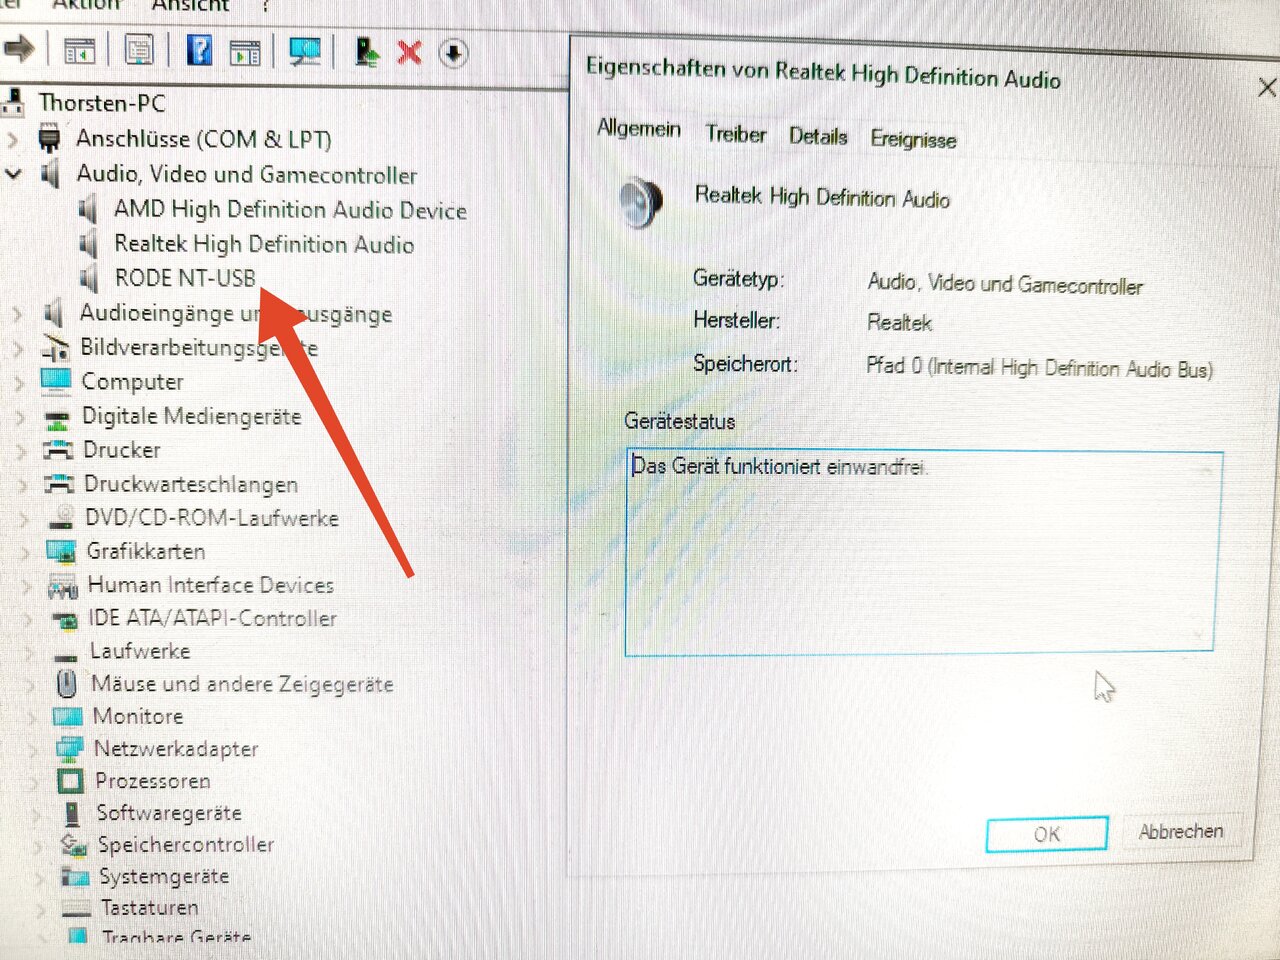Click the red X uninstall device icon
The width and height of the screenshot is (1280, 960).
point(409,52)
